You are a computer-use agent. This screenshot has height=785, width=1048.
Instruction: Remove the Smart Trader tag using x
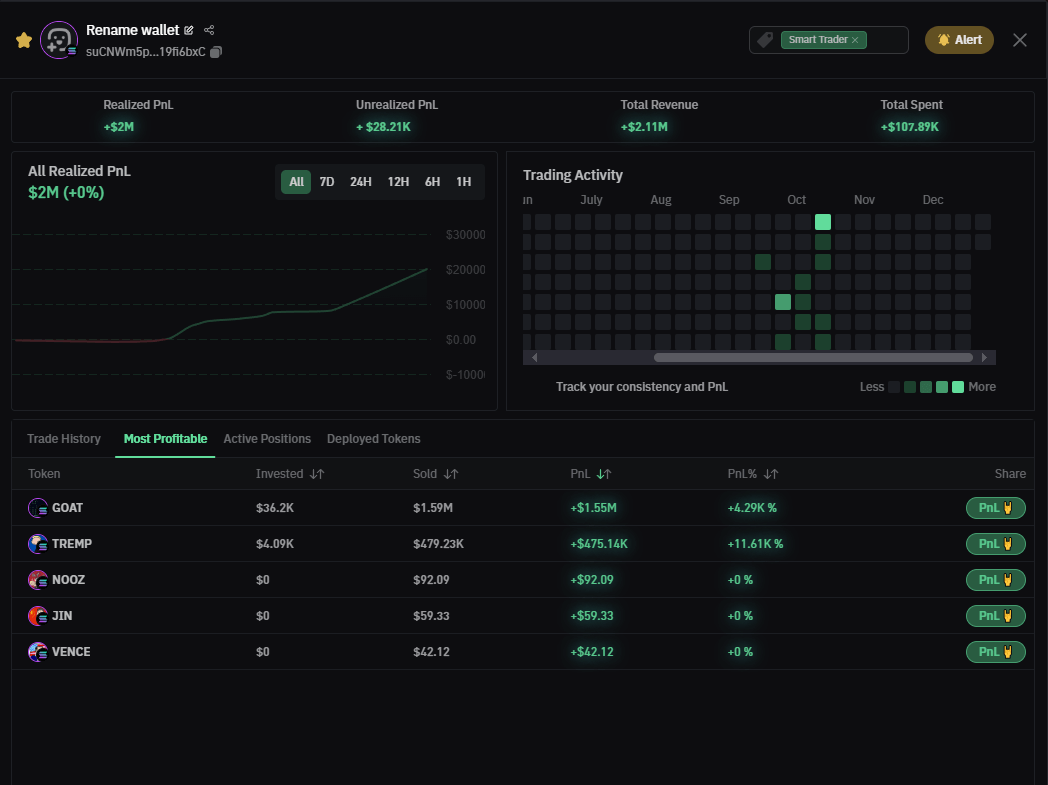(x=855, y=40)
